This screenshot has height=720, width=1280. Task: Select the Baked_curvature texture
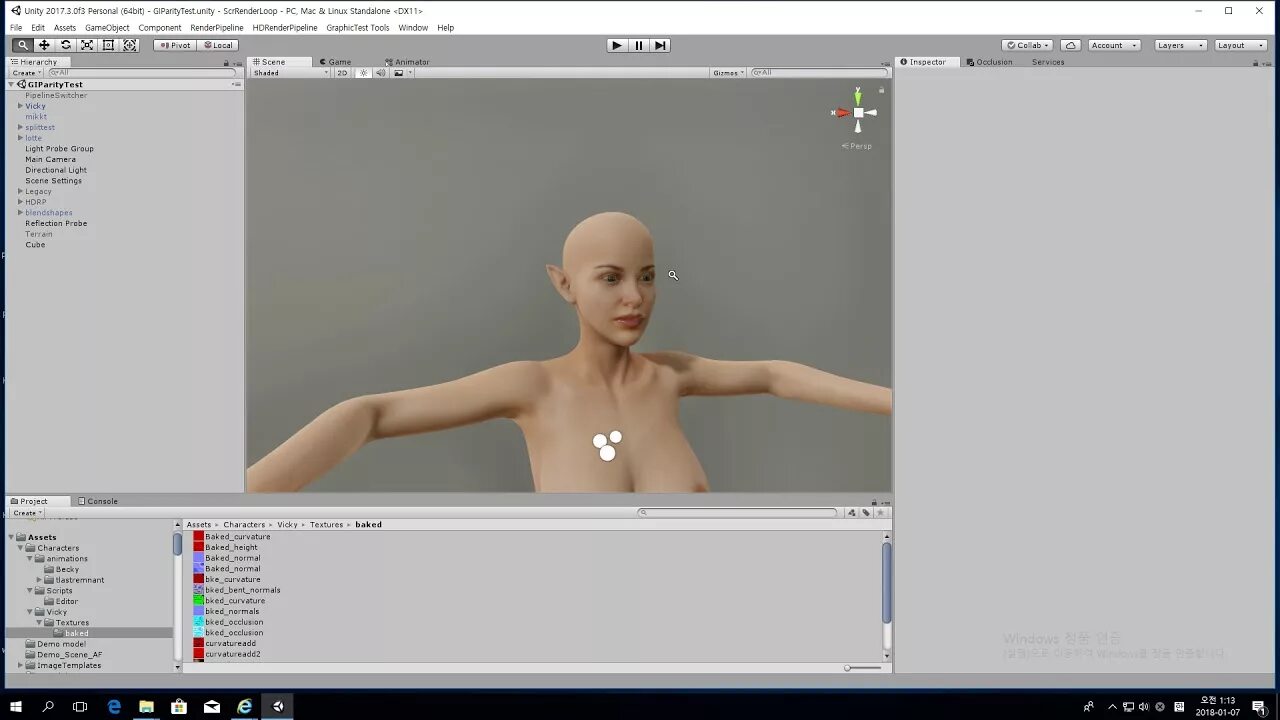[237, 536]
